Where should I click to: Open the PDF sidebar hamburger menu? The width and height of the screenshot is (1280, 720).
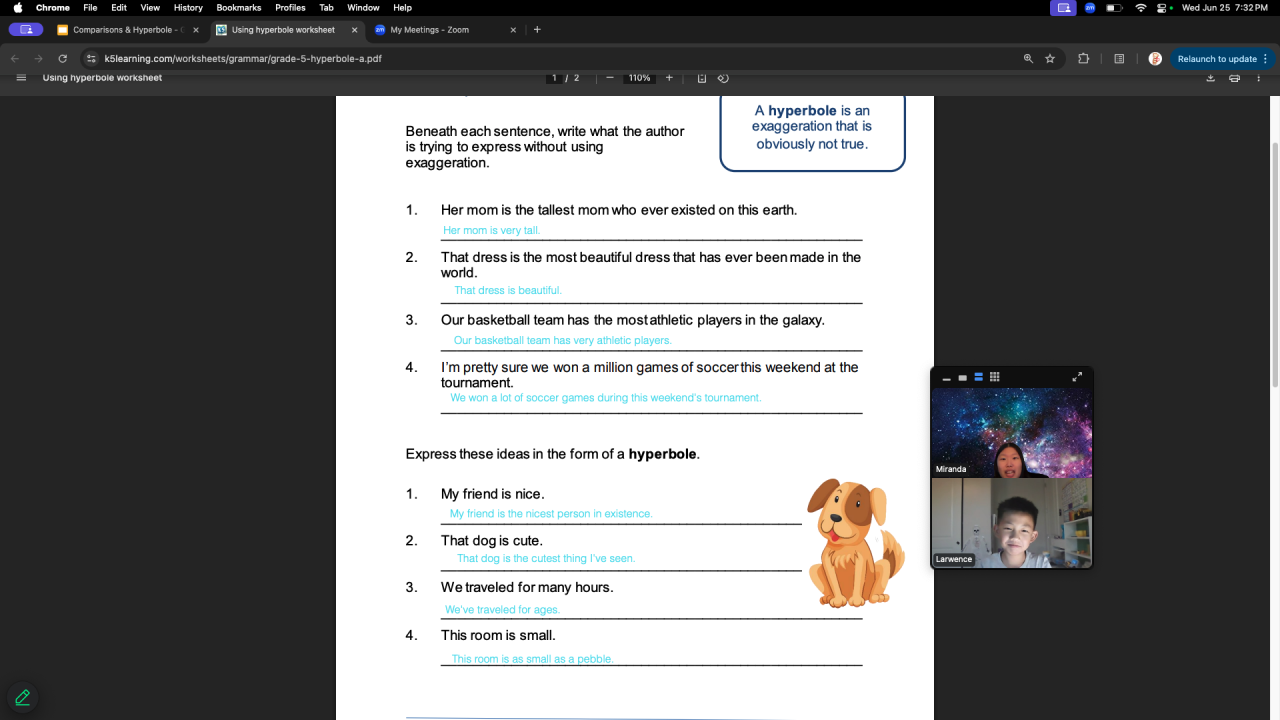21,78
